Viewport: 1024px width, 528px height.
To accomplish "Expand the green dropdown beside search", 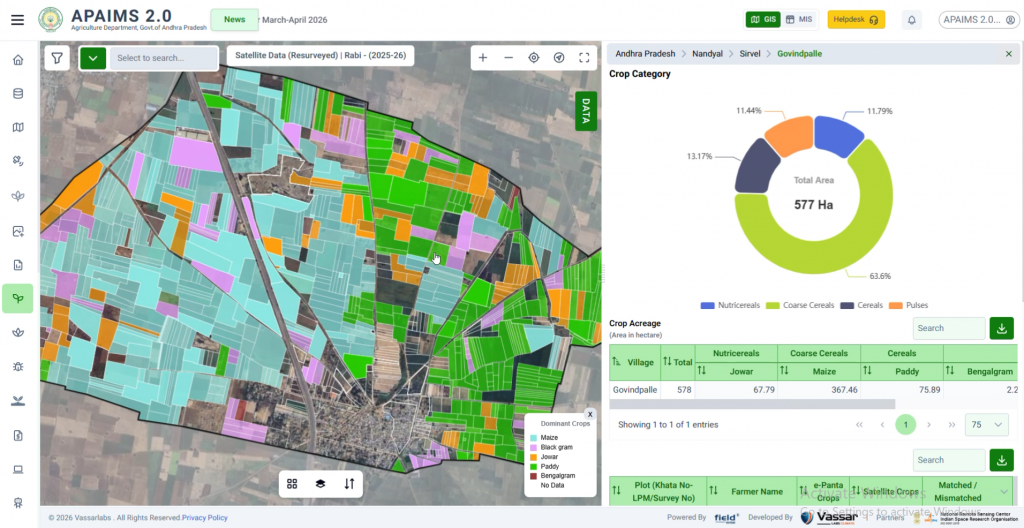I will click(x=93, y=58).
